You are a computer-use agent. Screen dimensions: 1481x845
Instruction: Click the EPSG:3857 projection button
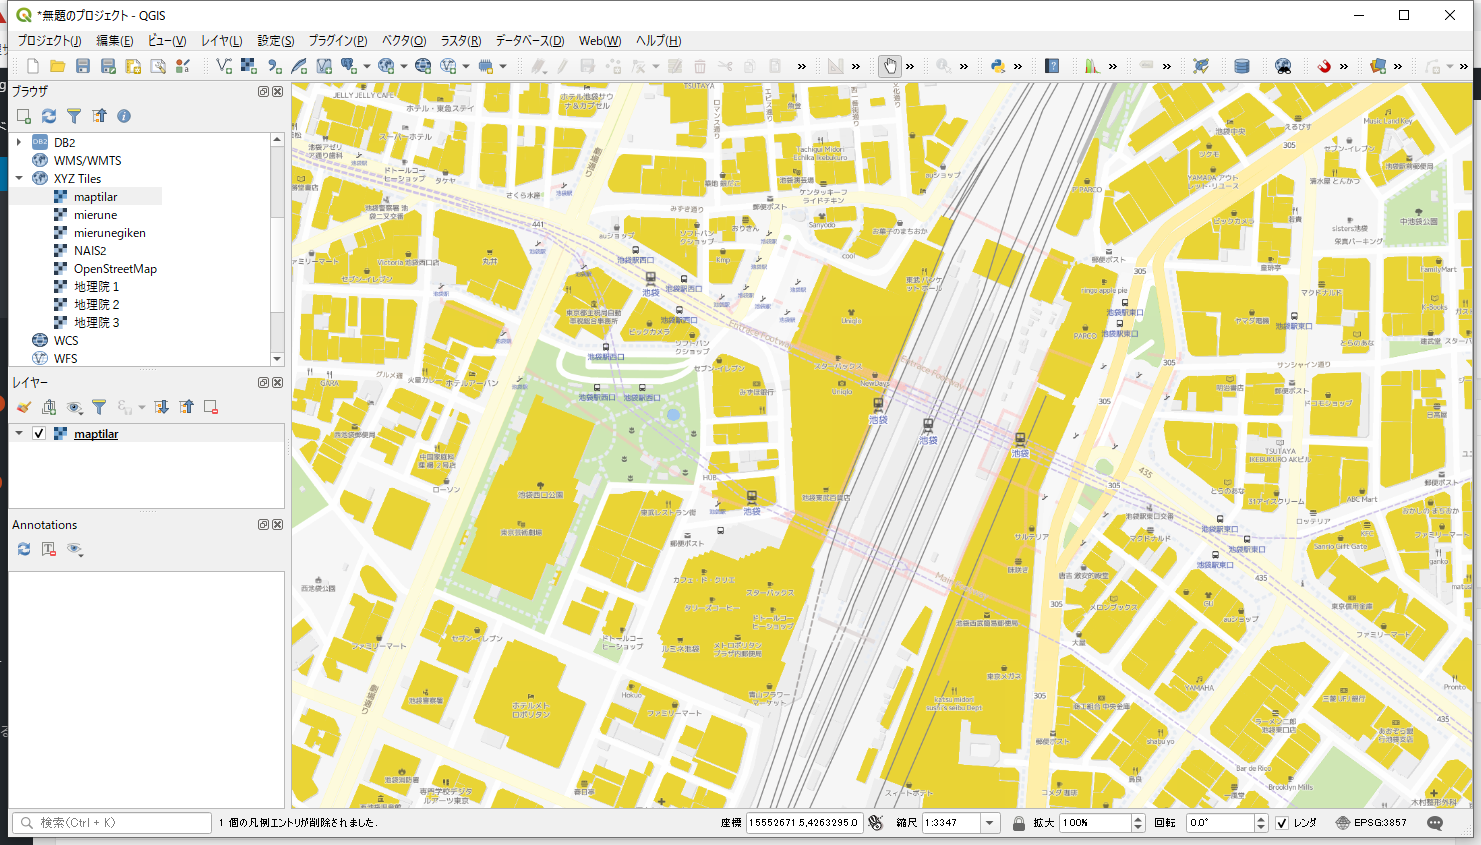[x=1371, y=823]
